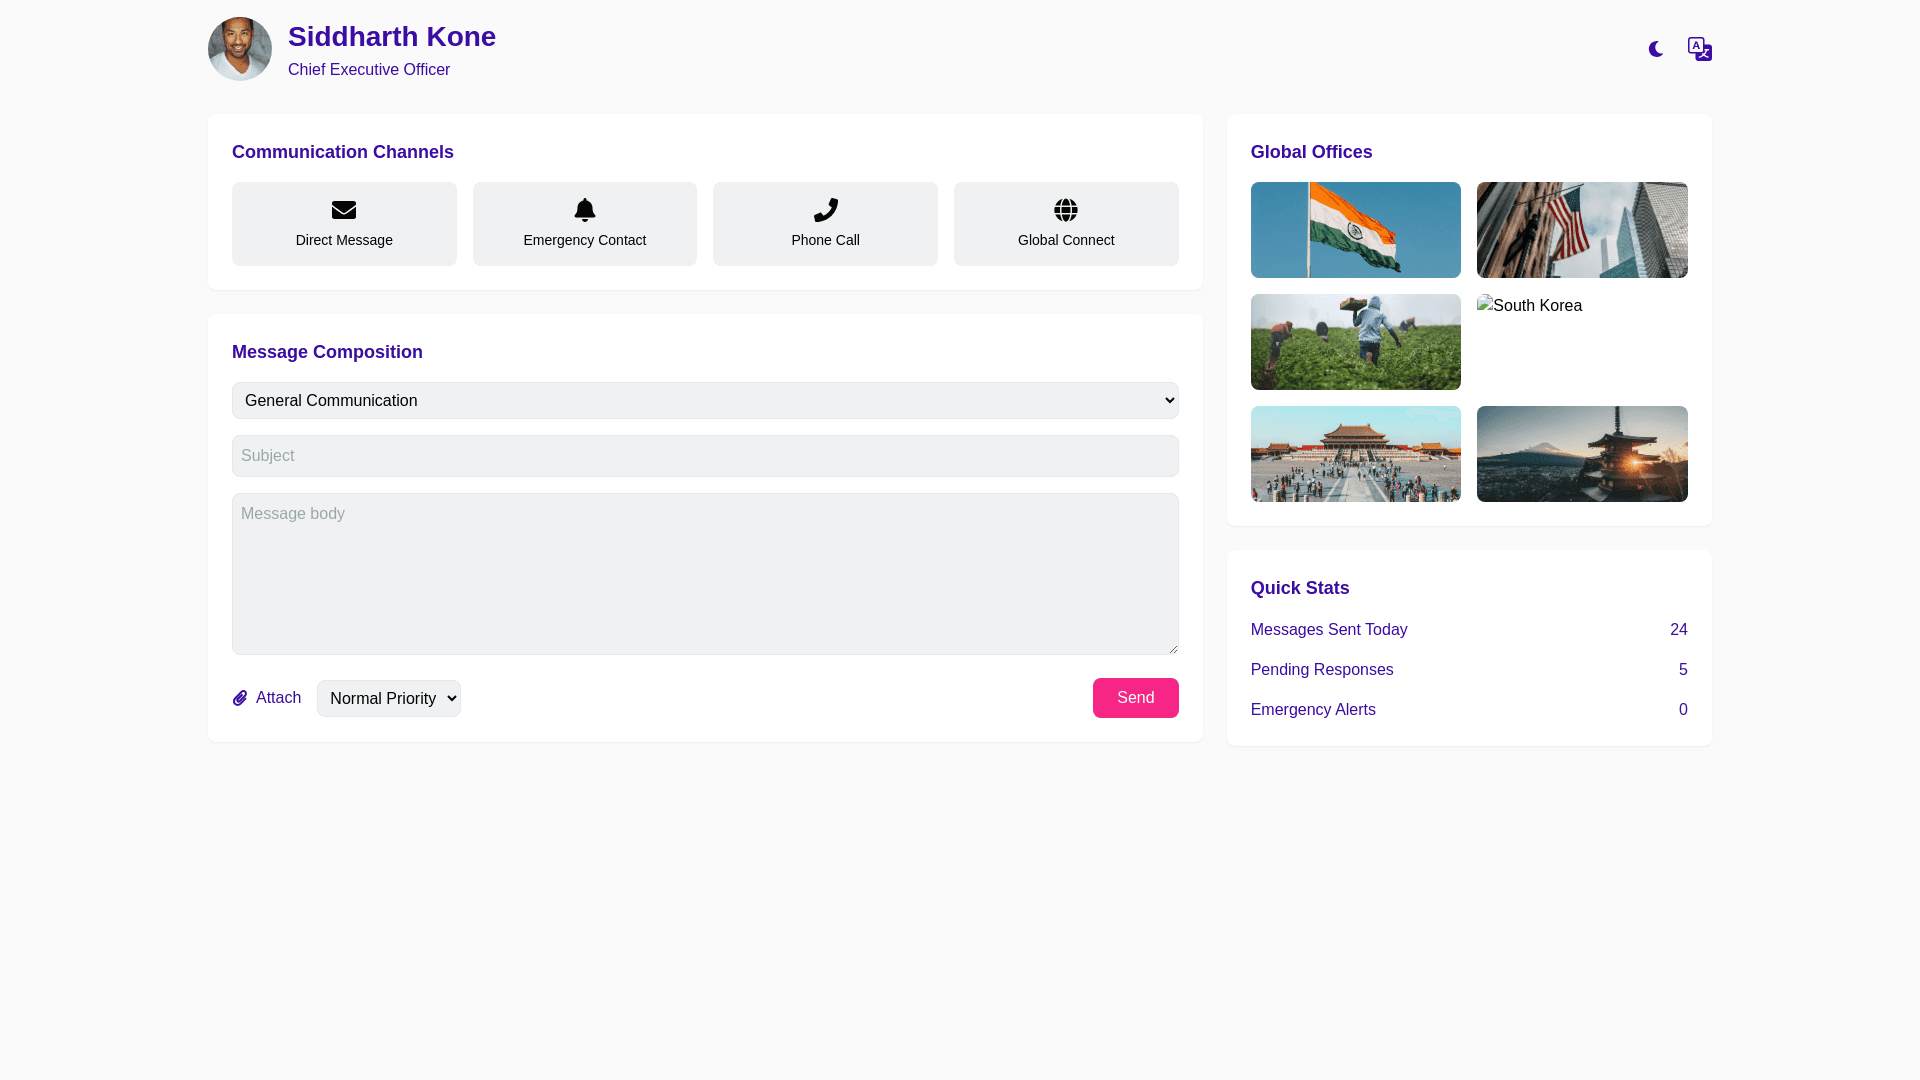Select the American flag office thumbnail
This screenshot has height=1080, width=1920.
tap(1582, 230)
